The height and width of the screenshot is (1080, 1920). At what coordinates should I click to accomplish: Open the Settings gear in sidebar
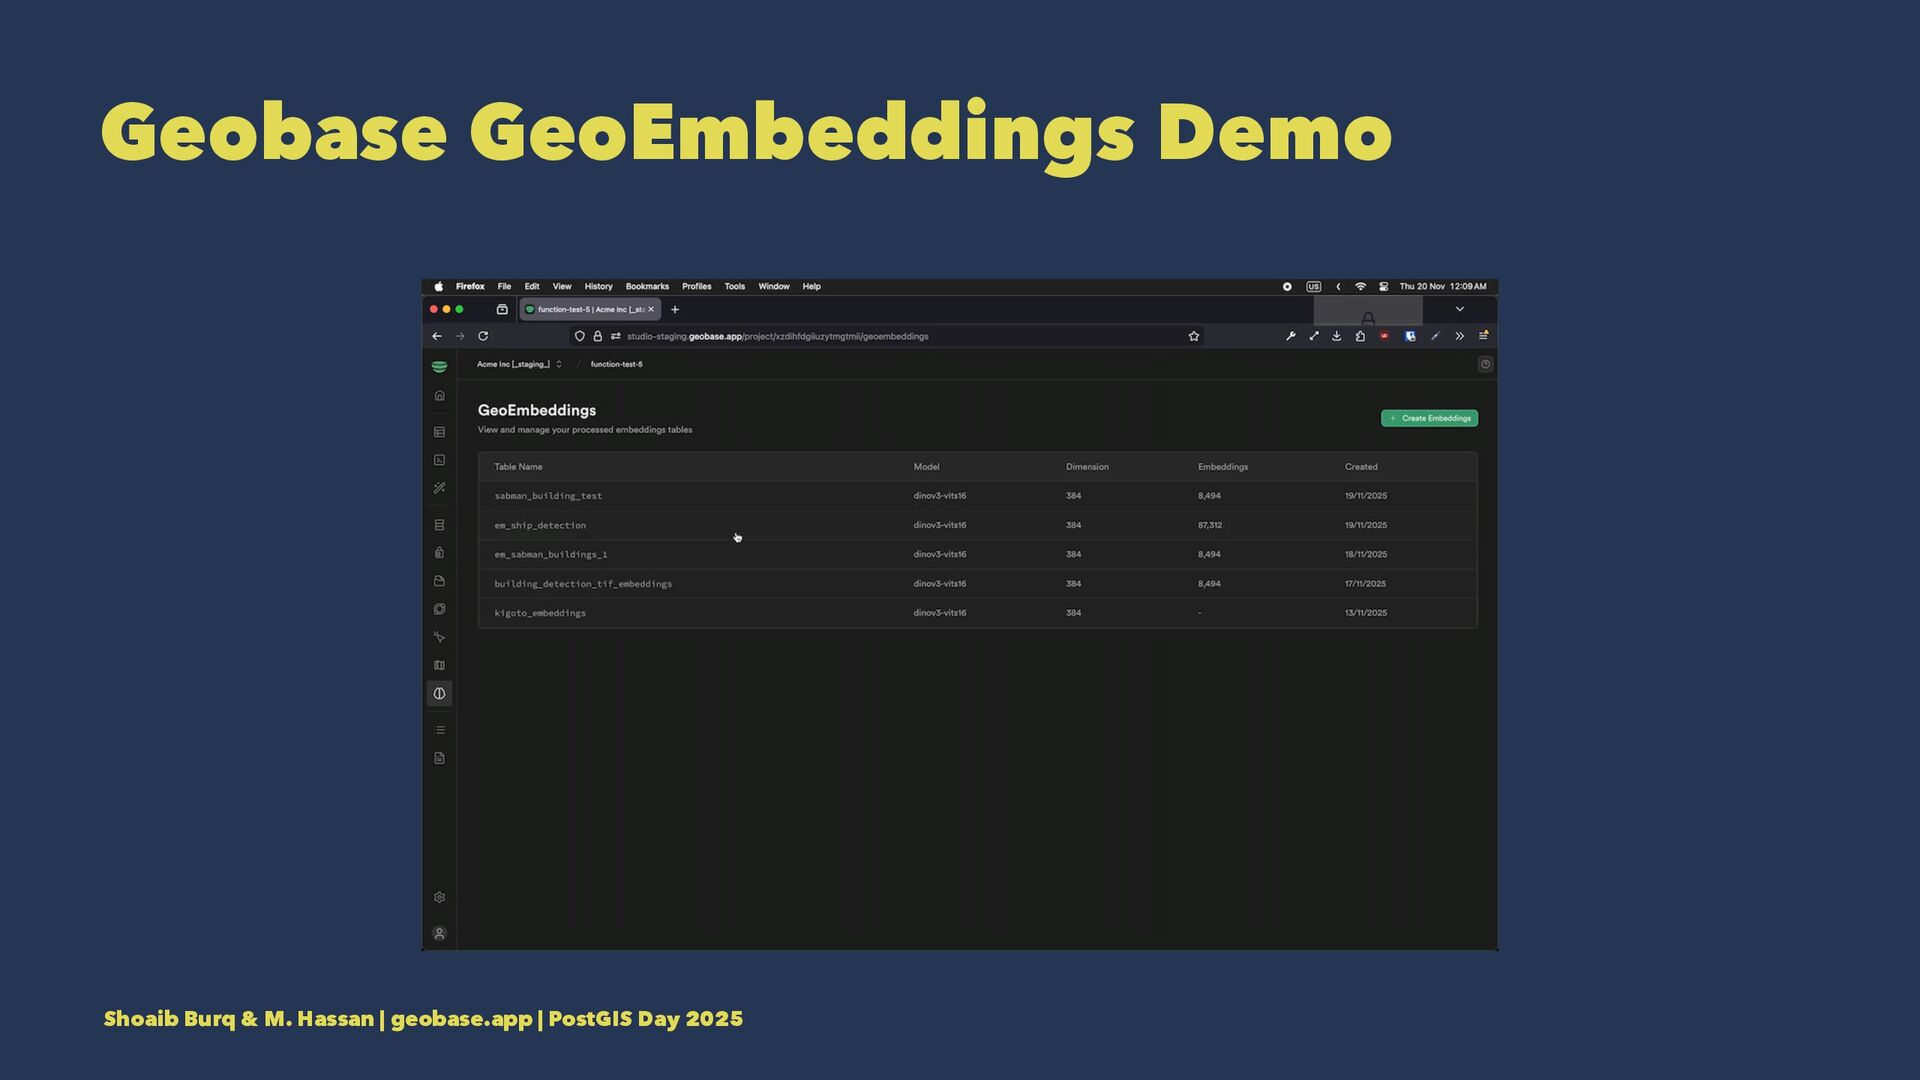(439, 898)
